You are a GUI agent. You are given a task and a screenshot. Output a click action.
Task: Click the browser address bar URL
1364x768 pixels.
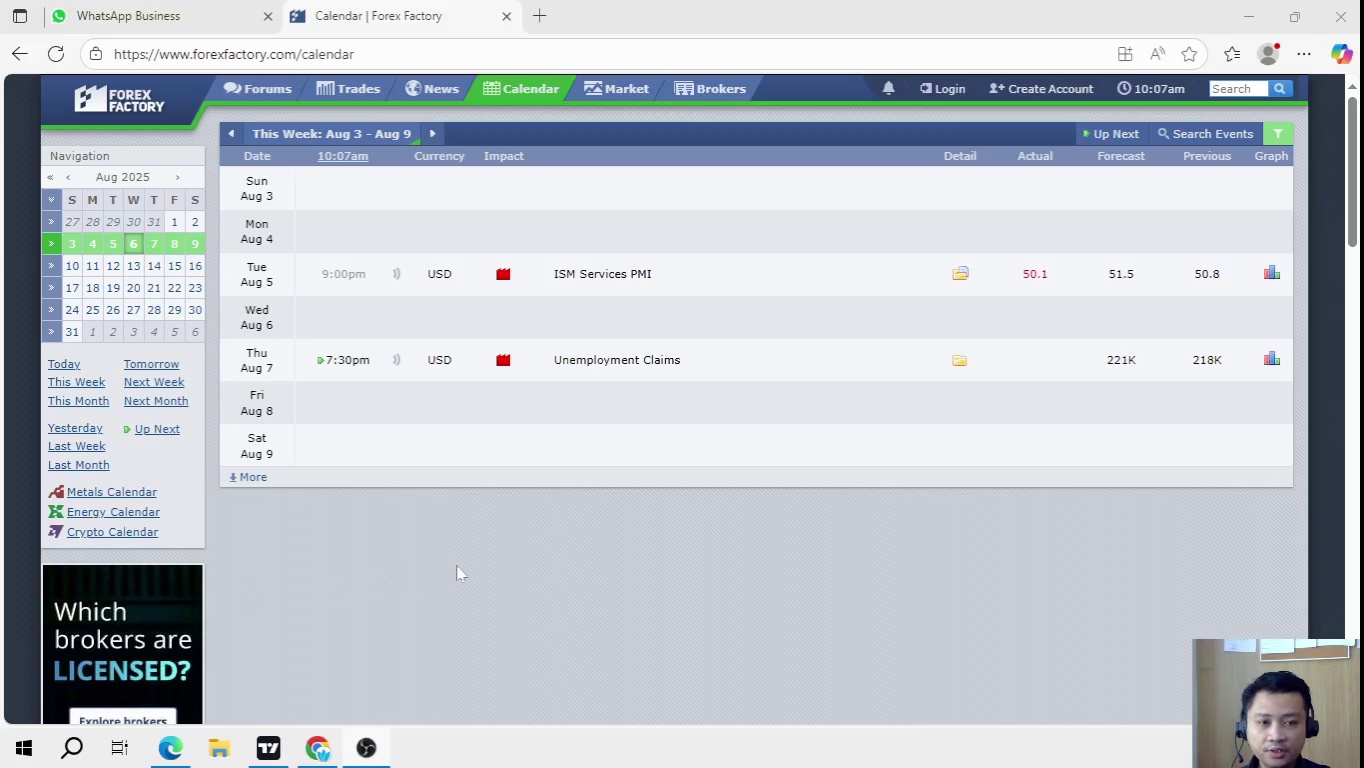[x=234, y=54]
